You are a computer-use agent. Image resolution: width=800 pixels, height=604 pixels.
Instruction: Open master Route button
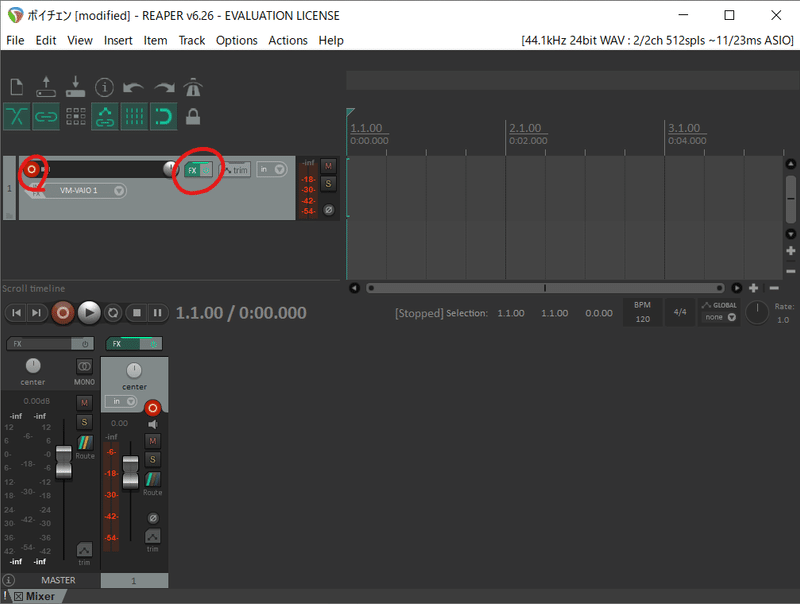(x=85, y=443)
